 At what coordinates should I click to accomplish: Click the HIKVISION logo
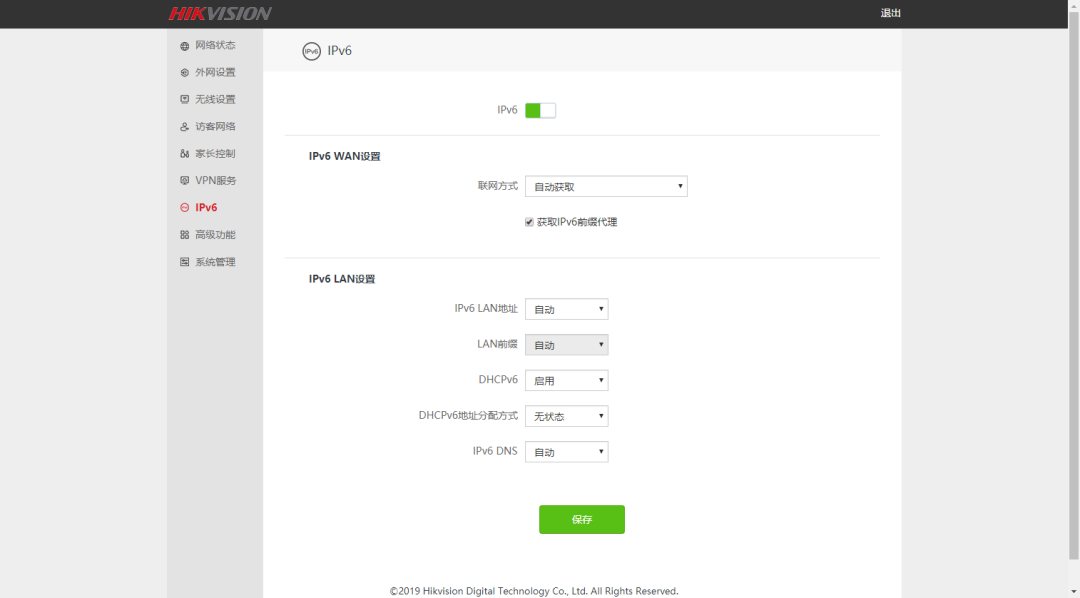point(220,14)
